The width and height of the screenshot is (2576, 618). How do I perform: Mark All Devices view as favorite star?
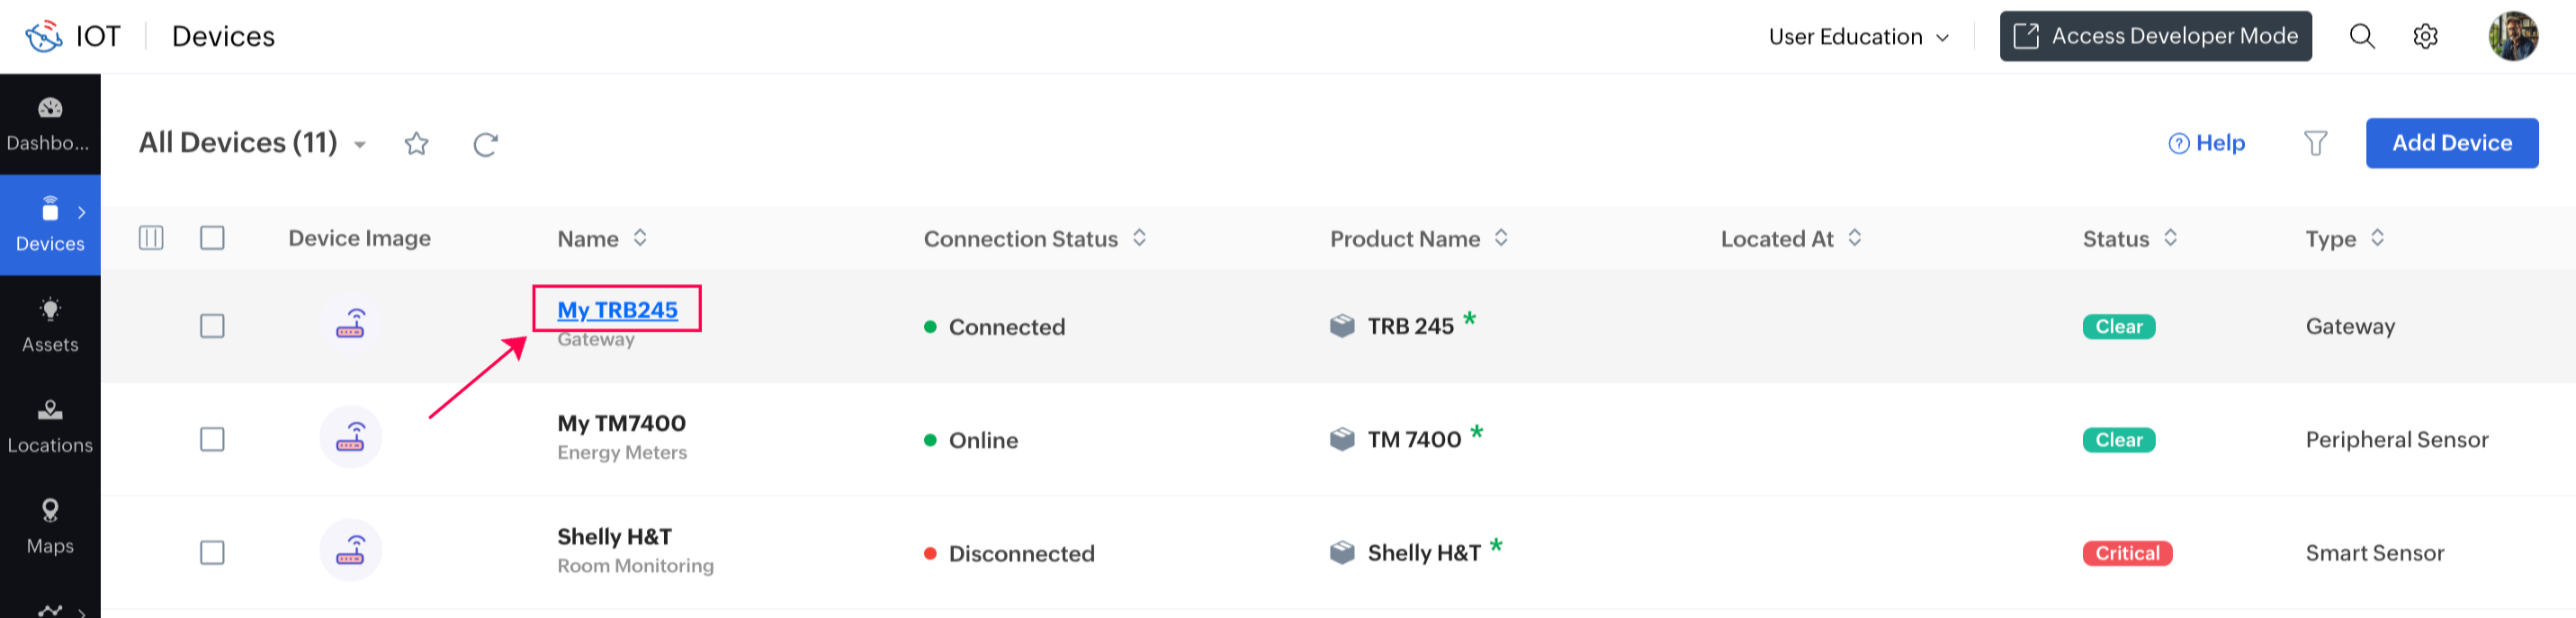416,144
